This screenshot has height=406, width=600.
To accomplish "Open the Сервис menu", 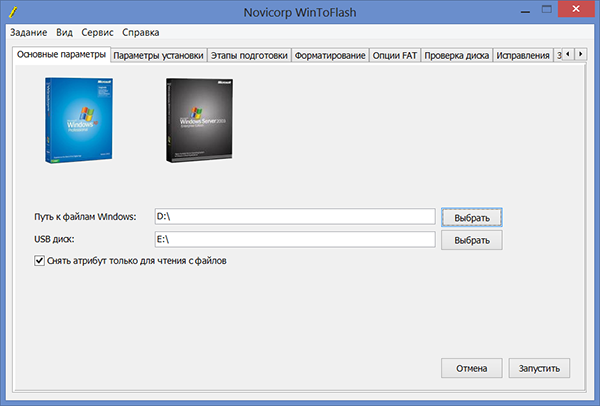I will click(x=97, y=33).
